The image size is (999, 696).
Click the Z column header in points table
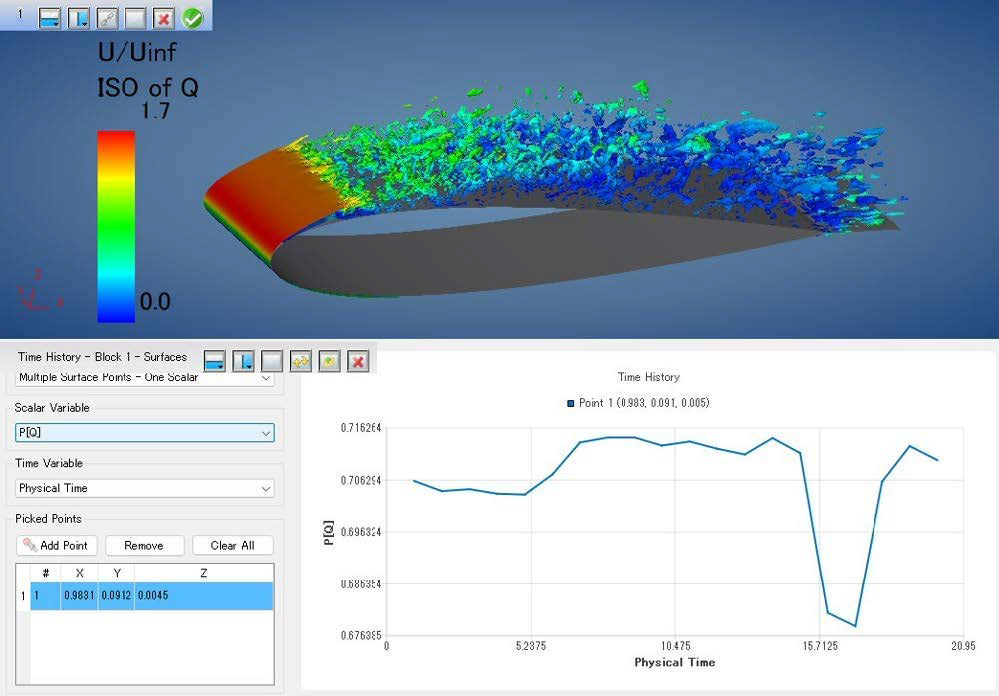point(204,573)
